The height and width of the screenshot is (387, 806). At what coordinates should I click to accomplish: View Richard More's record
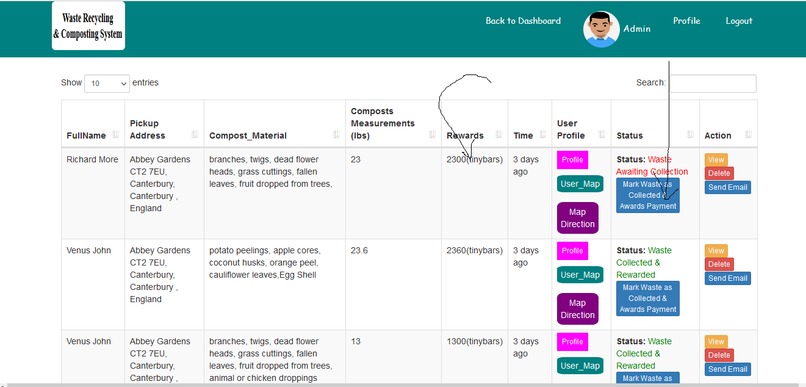(x=716, y=160)
